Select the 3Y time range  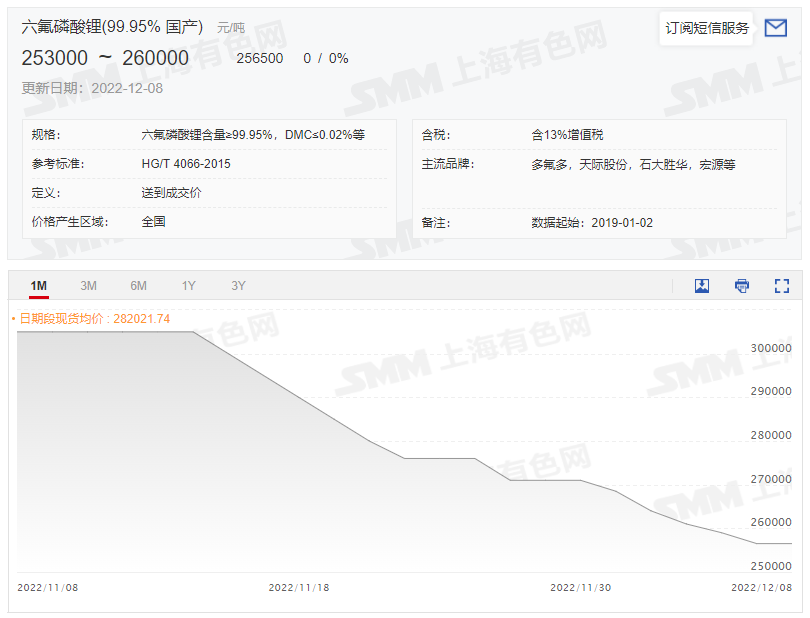point(238,286)
